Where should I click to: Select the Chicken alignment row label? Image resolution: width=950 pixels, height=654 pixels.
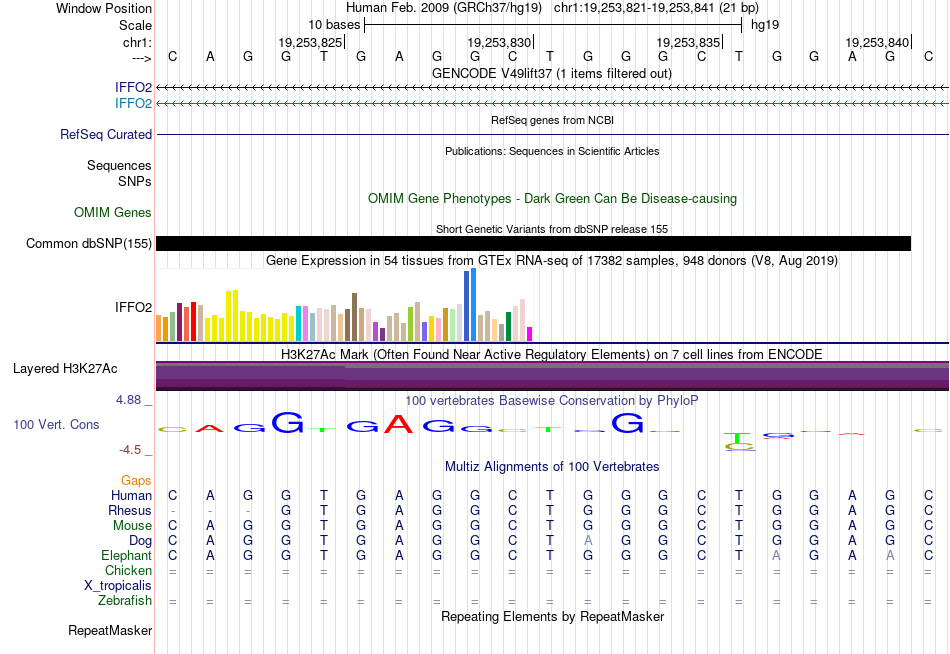point(128,570)
